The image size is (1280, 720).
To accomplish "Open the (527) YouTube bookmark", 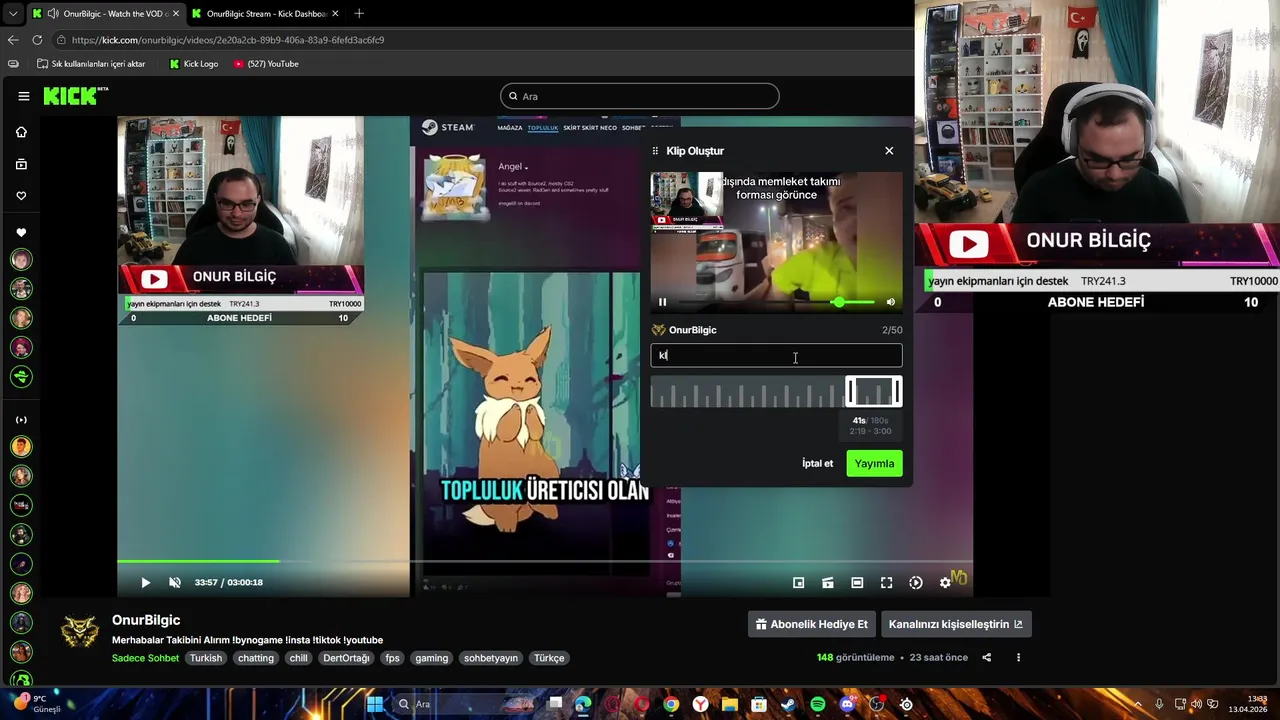I will tap(266, 64).
